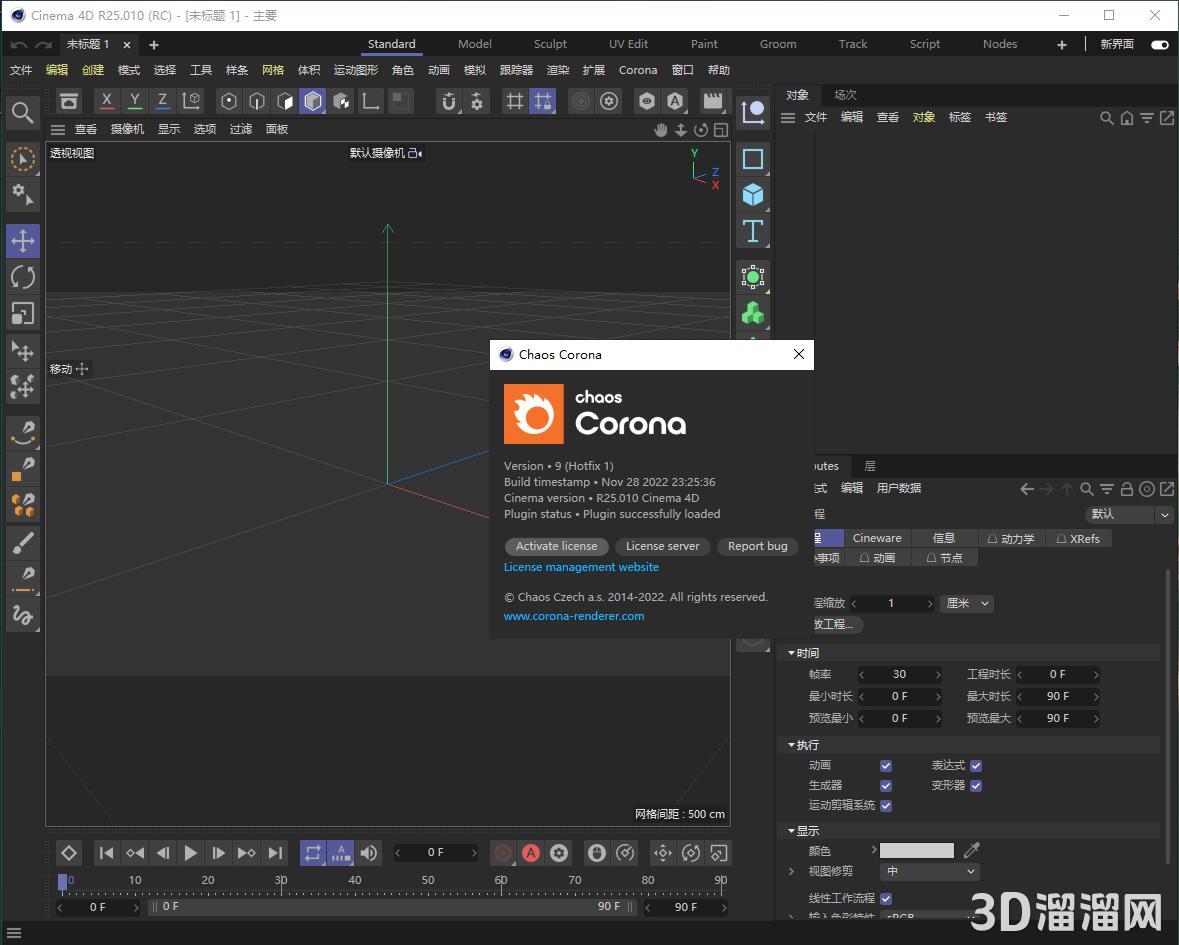
Task: Open the www.corona-renderer.com link
Action: click(573, 616)
